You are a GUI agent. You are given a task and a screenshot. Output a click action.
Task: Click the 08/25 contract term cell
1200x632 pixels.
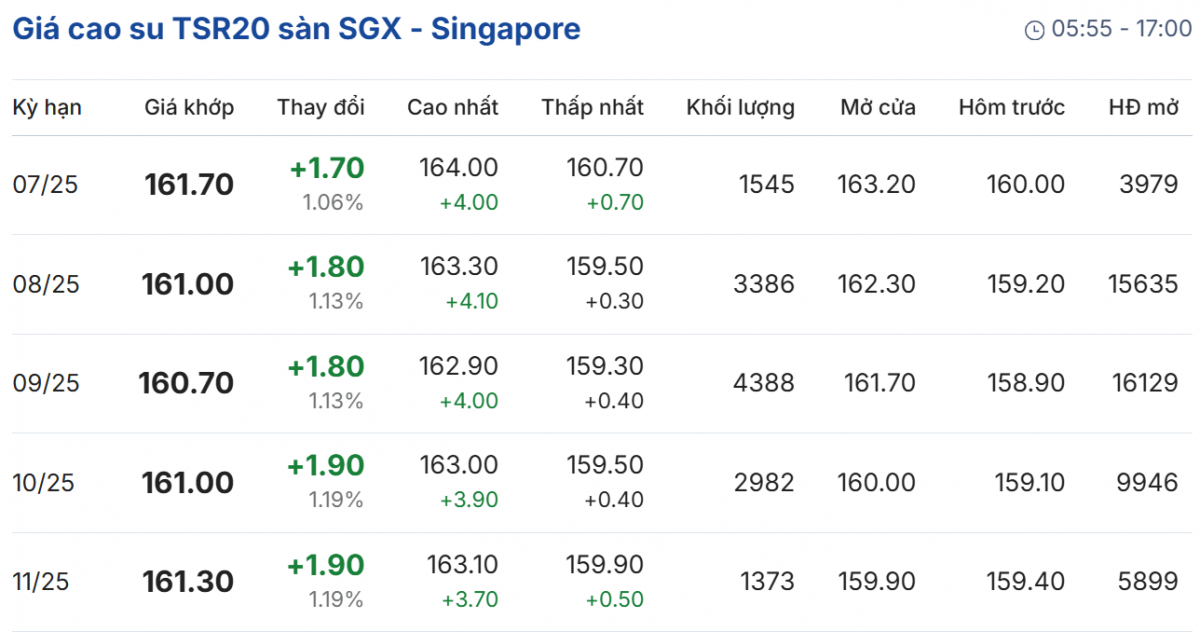(45, 285)
